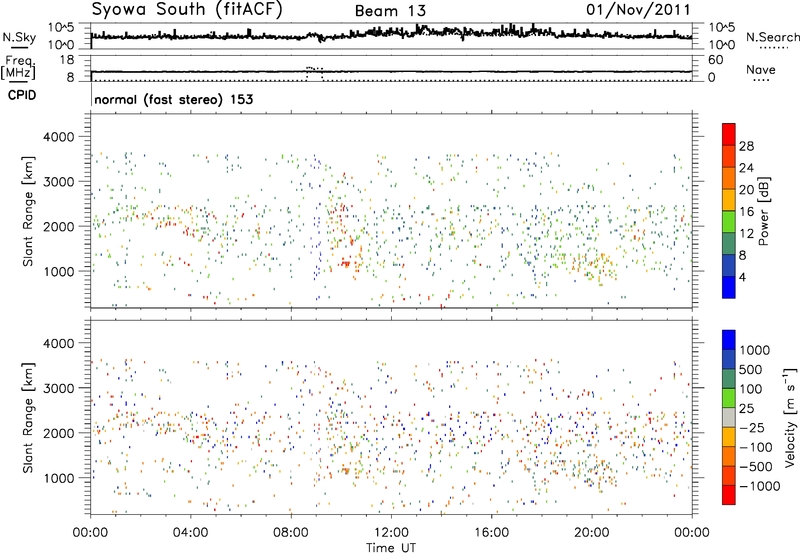Image resolution: width=800 pixels, height=554 pixels.
Task: Click the Freq. [MHz] axis label
Action: click(x=18, y=67)
